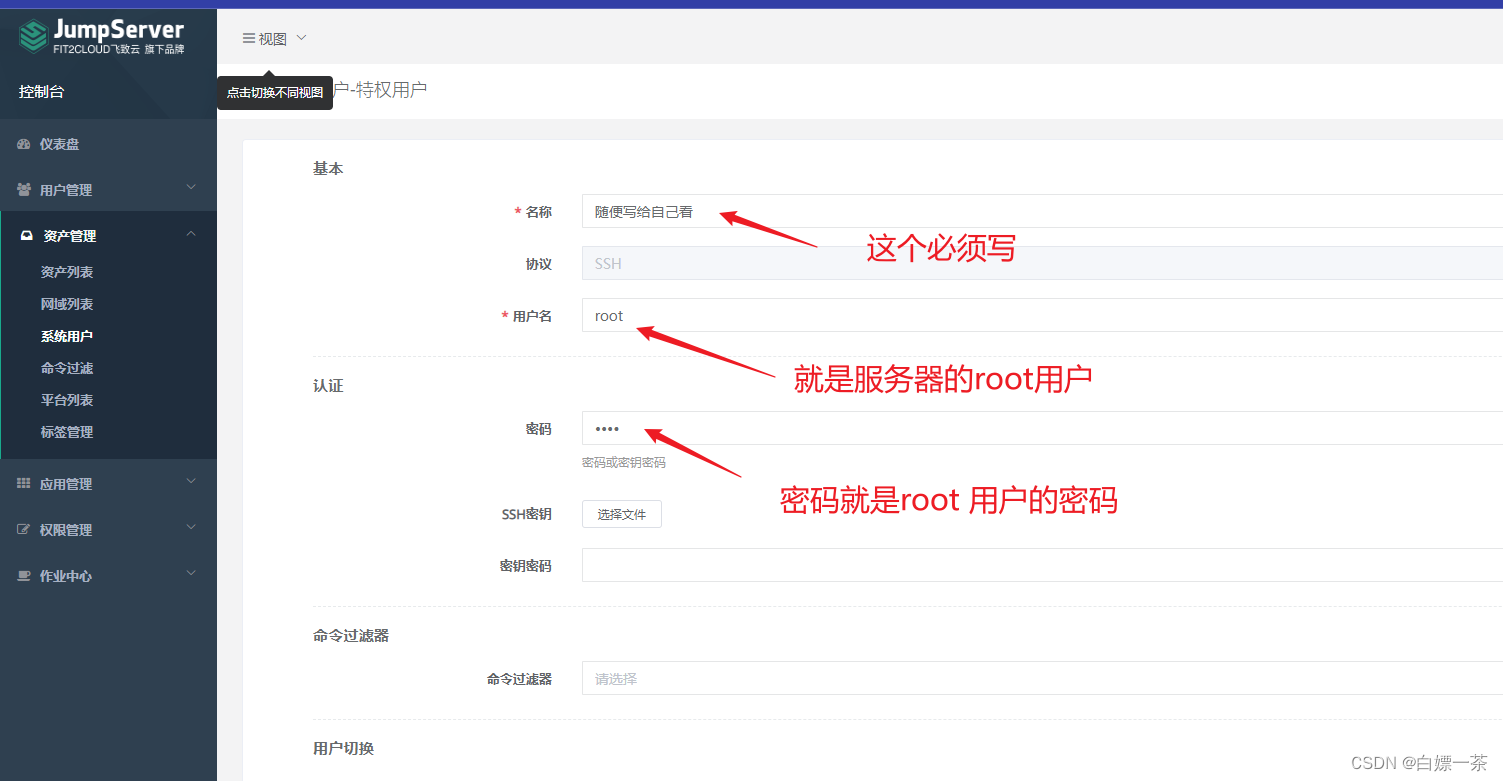
Task: Click the 认证 section heading
Action: tap(328, 385)
